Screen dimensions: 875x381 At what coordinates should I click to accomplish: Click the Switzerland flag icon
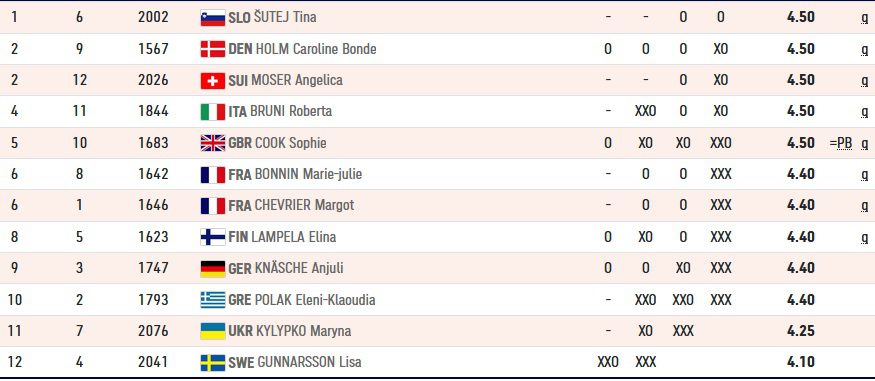click(x=213, y=81)
